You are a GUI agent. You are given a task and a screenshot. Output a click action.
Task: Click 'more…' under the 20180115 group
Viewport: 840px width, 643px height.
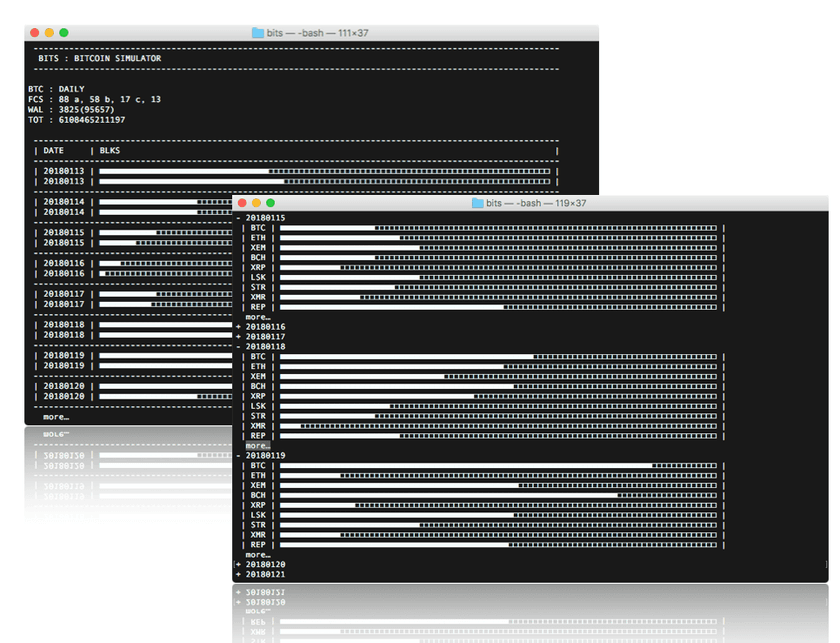tap(258, 317)
